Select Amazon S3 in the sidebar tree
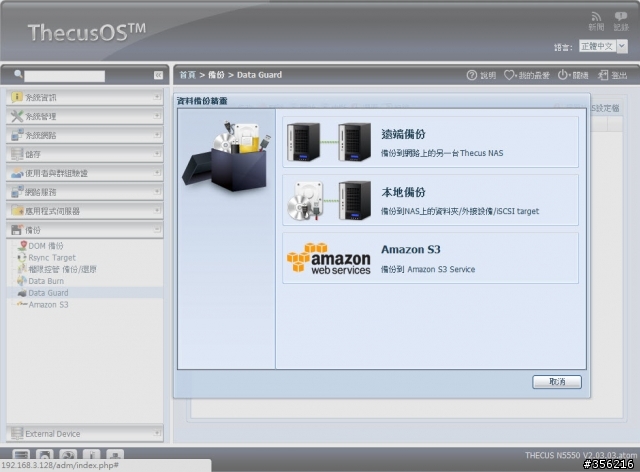640x472 pixels. 48,305
